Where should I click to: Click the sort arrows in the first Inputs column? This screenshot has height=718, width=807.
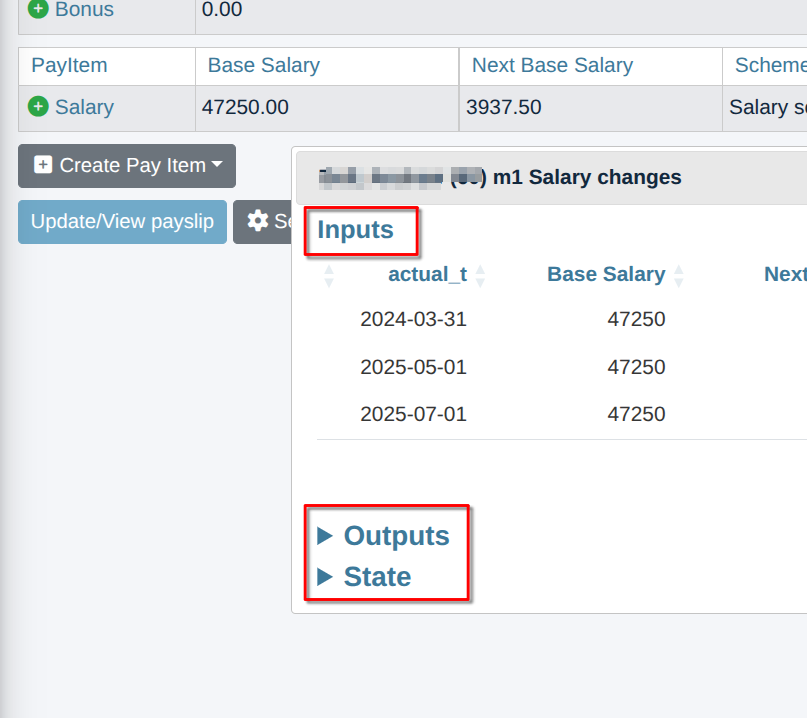[329, 275]
